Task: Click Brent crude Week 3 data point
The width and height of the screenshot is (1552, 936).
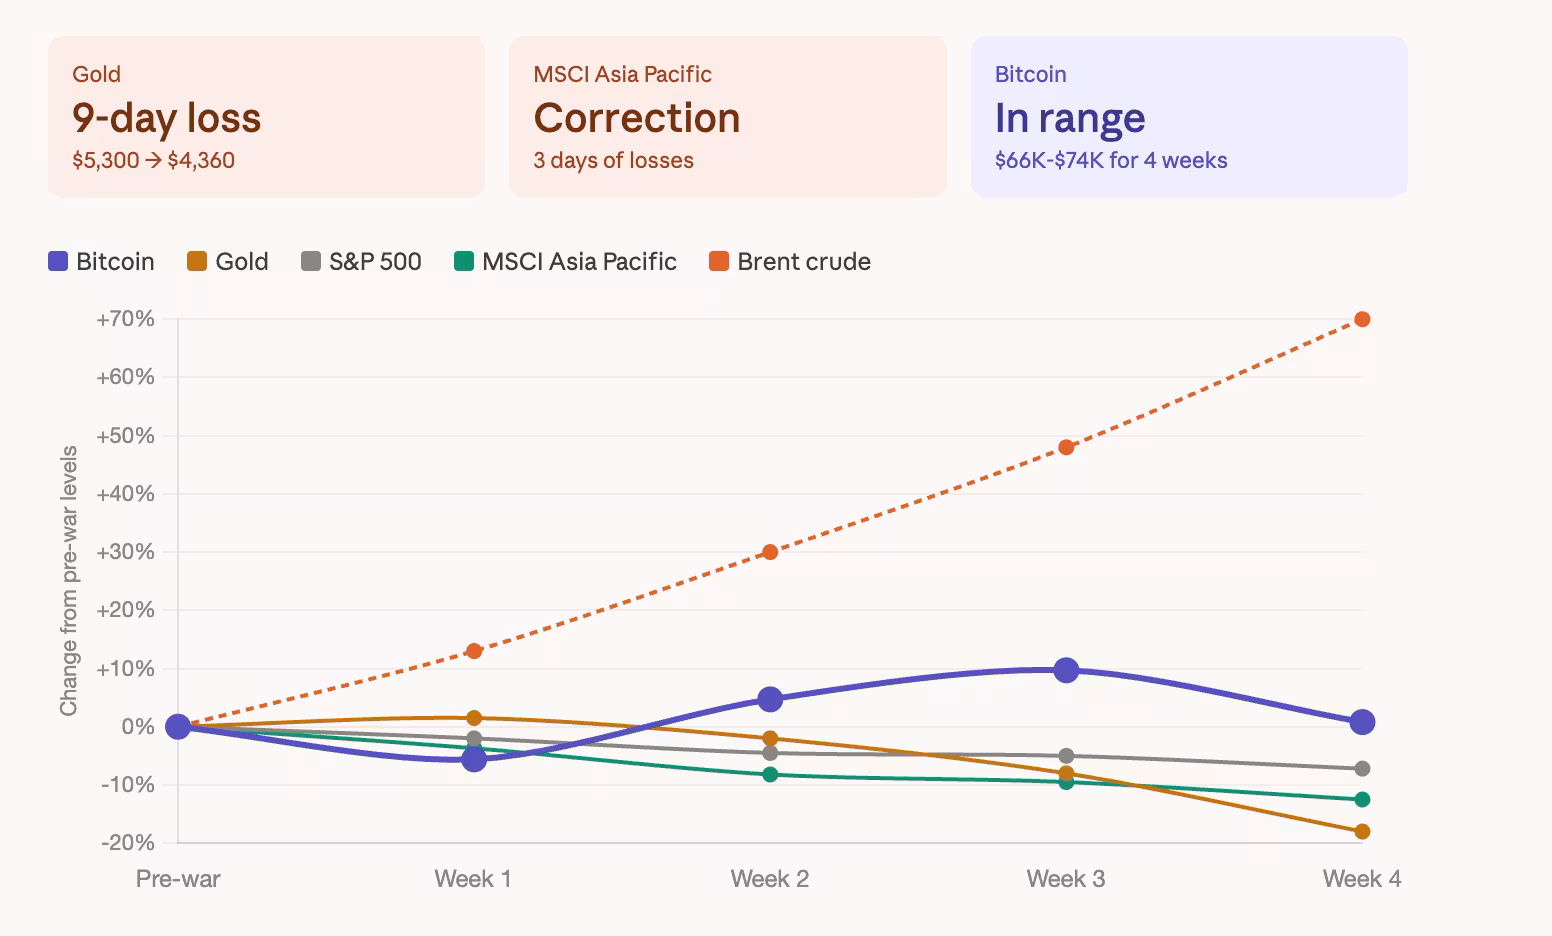Action: (1066, 447)
